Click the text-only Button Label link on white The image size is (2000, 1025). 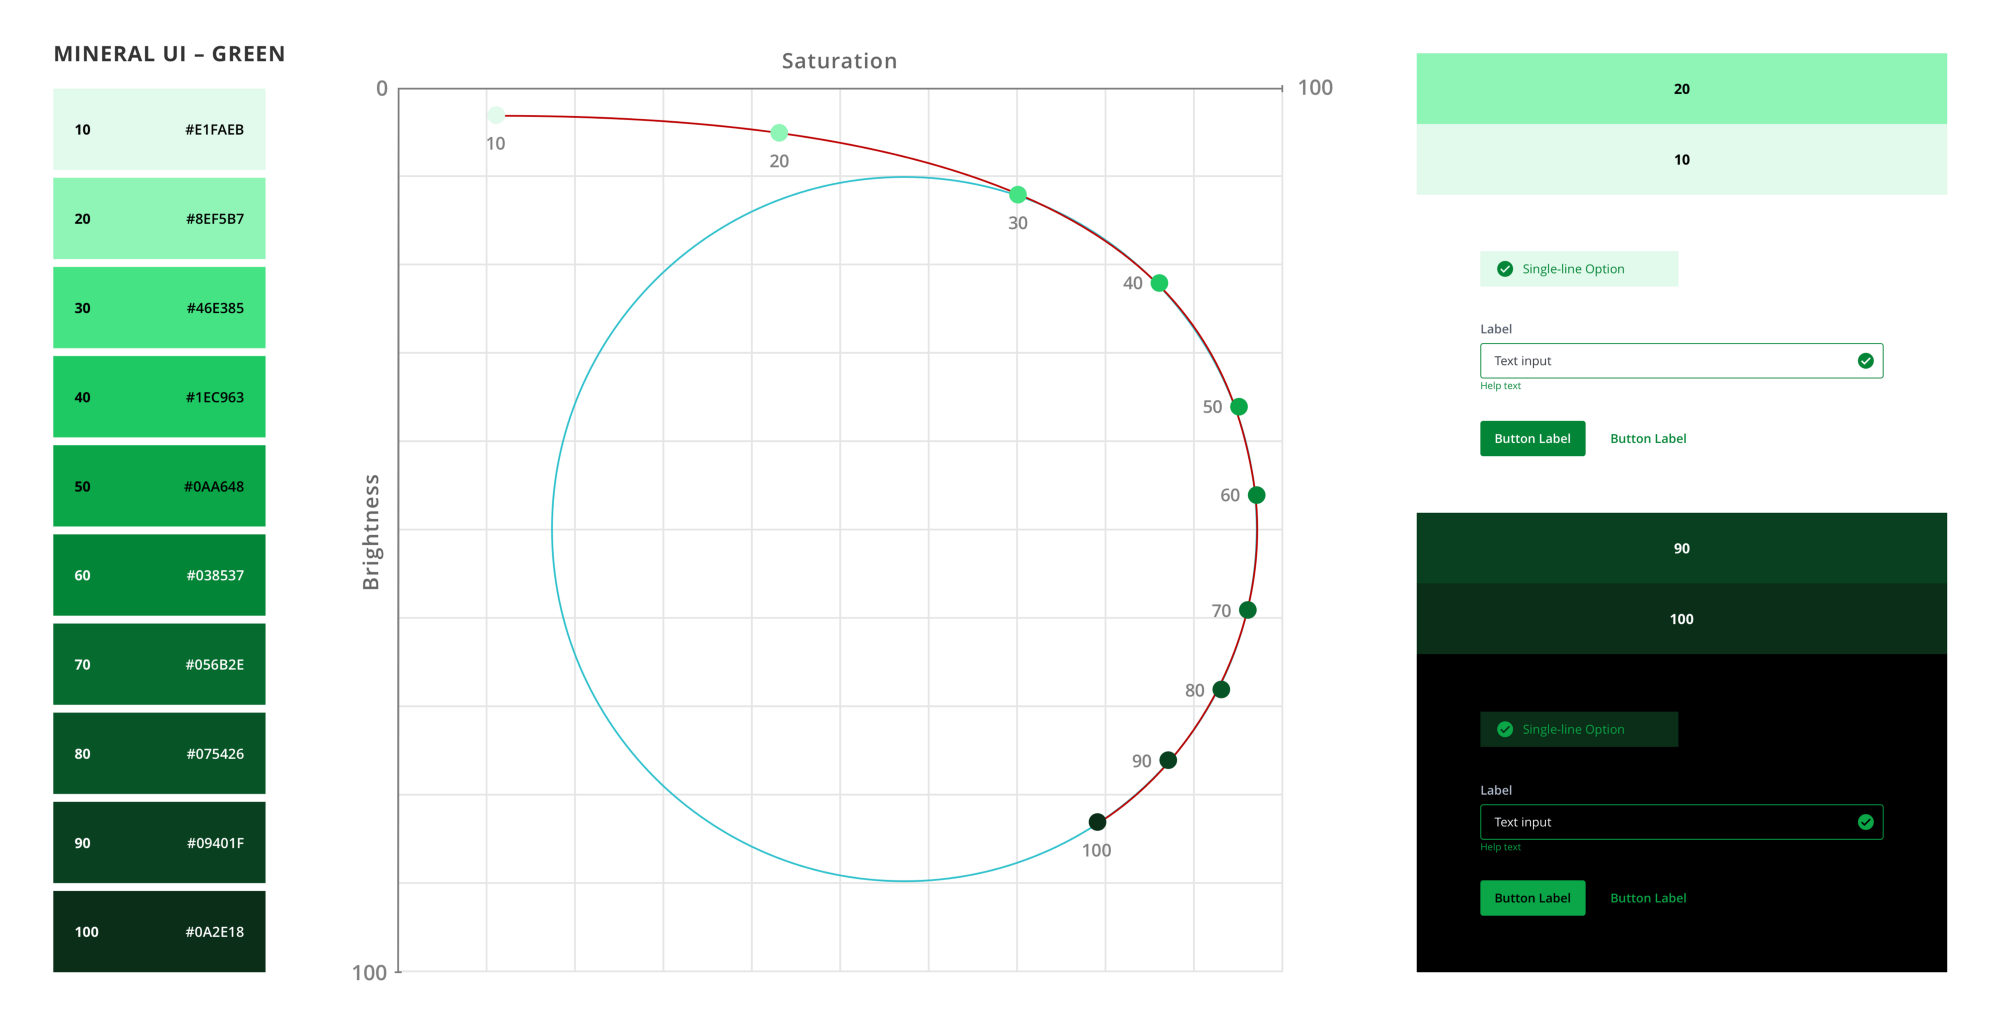1647,439
